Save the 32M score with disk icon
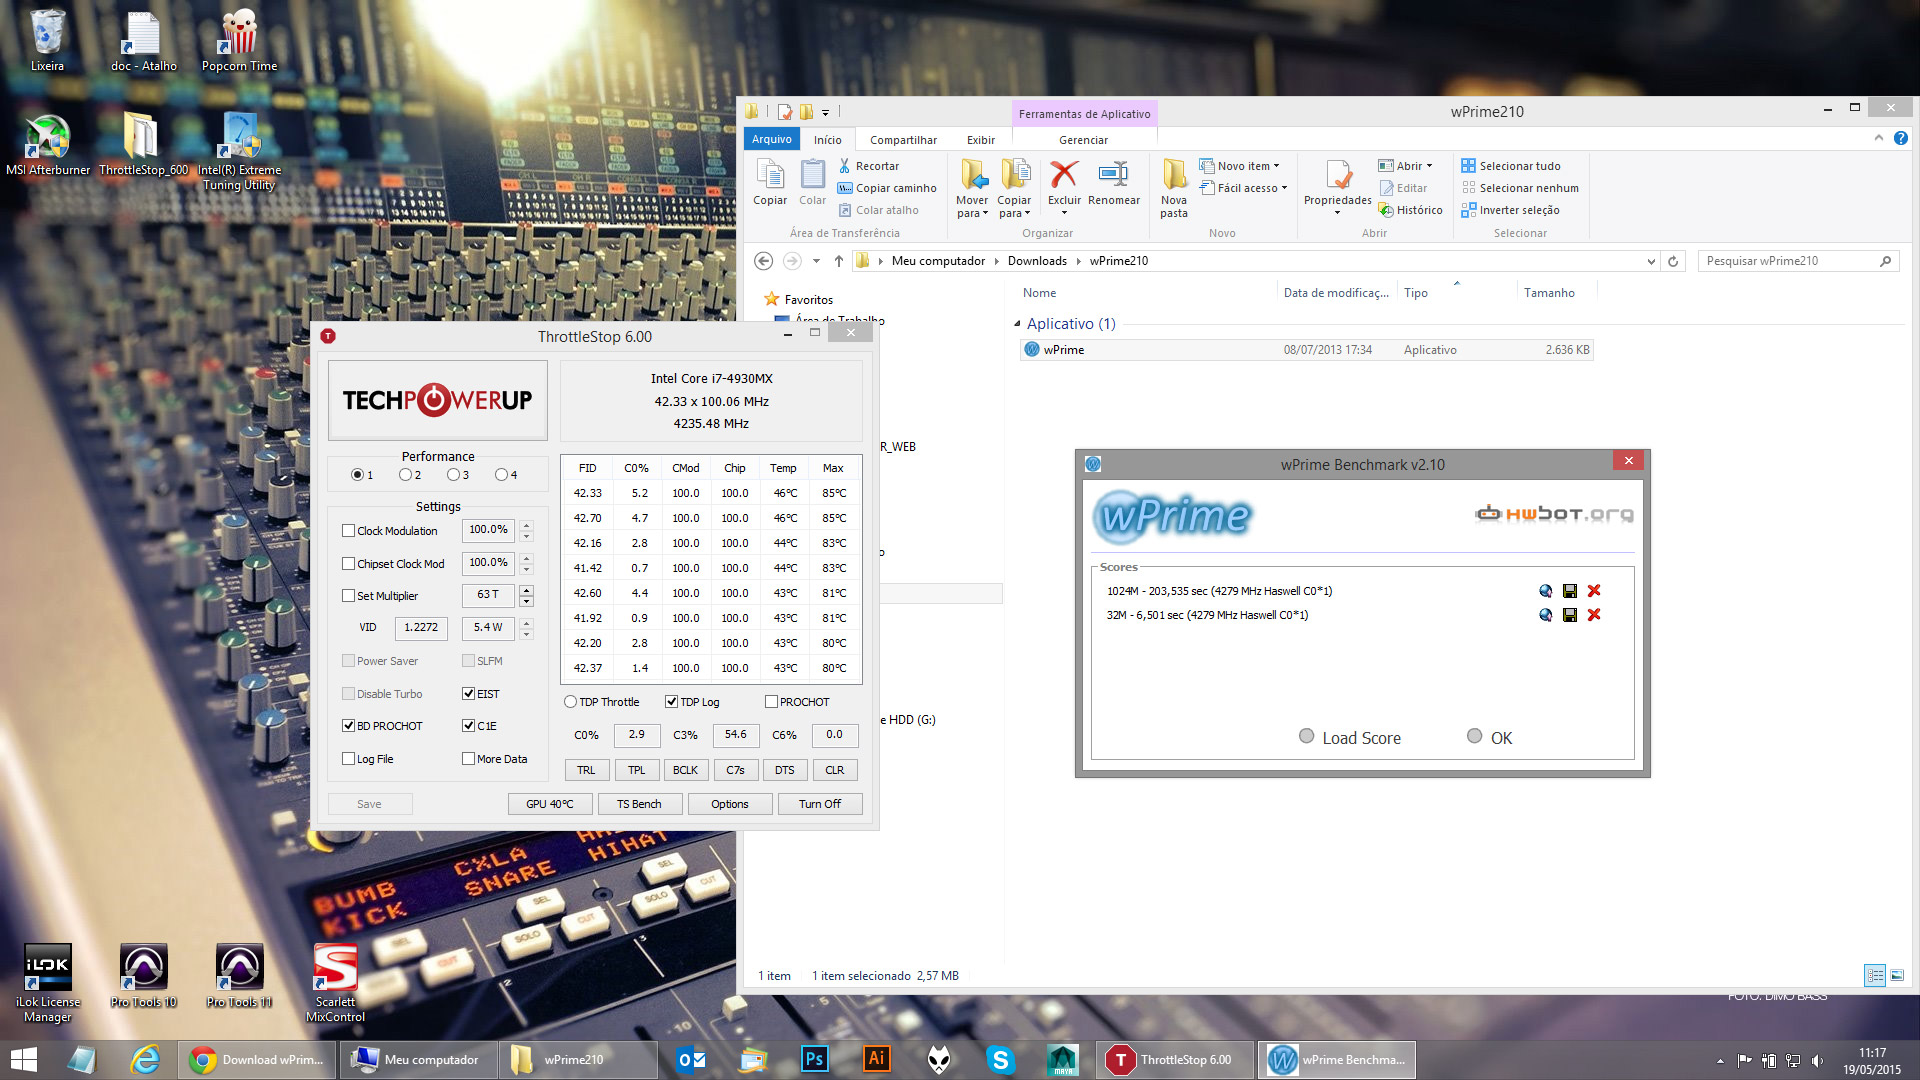Viewport: 1920px width, 1080px height. point(1570,615)
